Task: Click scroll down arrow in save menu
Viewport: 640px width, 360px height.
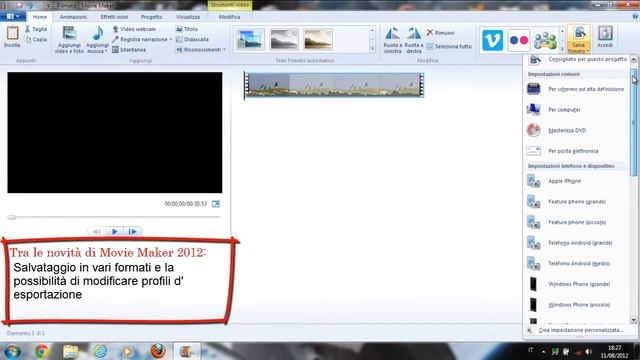Action: click(x=633, y=320)
